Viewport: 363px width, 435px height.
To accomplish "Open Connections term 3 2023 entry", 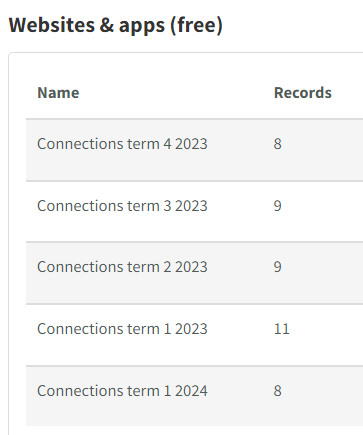I will point(122,206).
